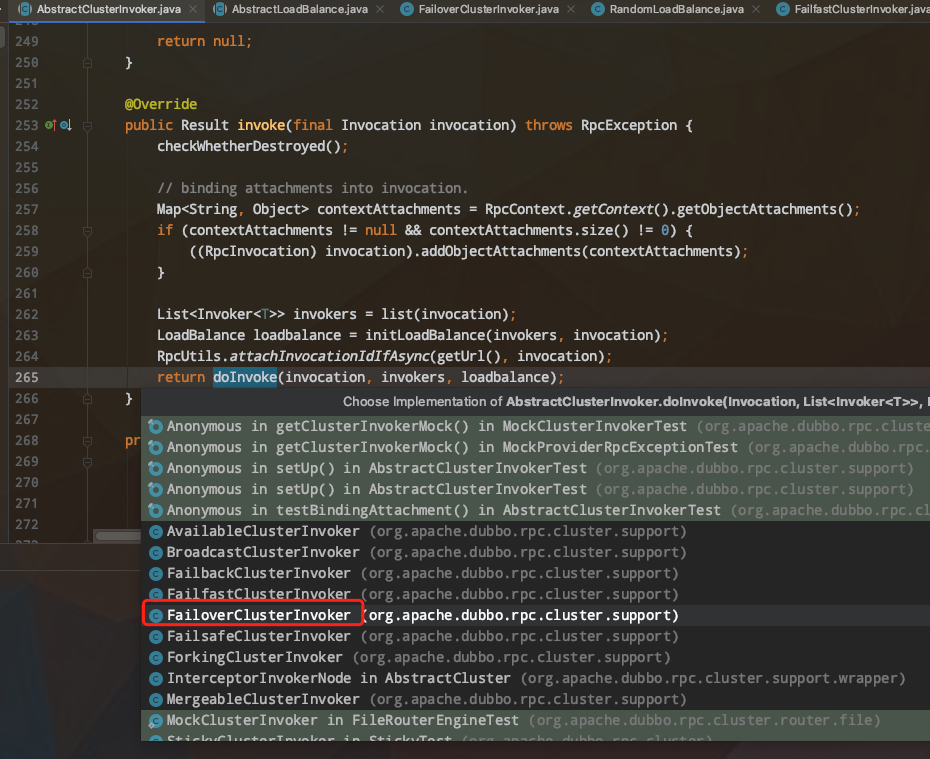Click the fold end marker on line 260
Screen dimensions: 930x759
coord(87,273)
